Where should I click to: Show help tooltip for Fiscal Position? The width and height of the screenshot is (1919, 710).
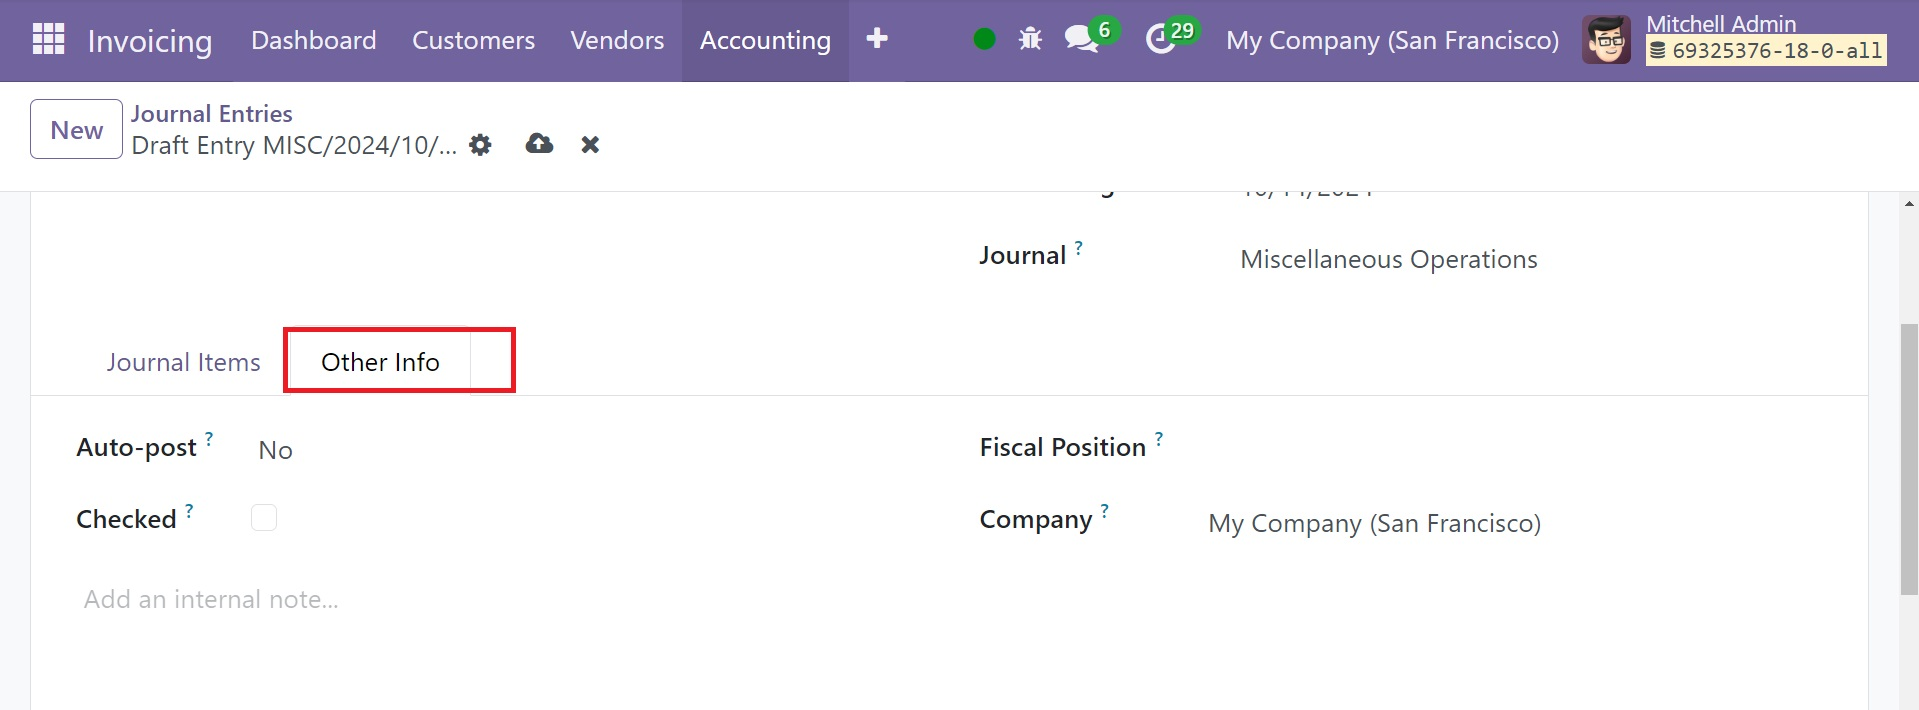[1159, 438]
